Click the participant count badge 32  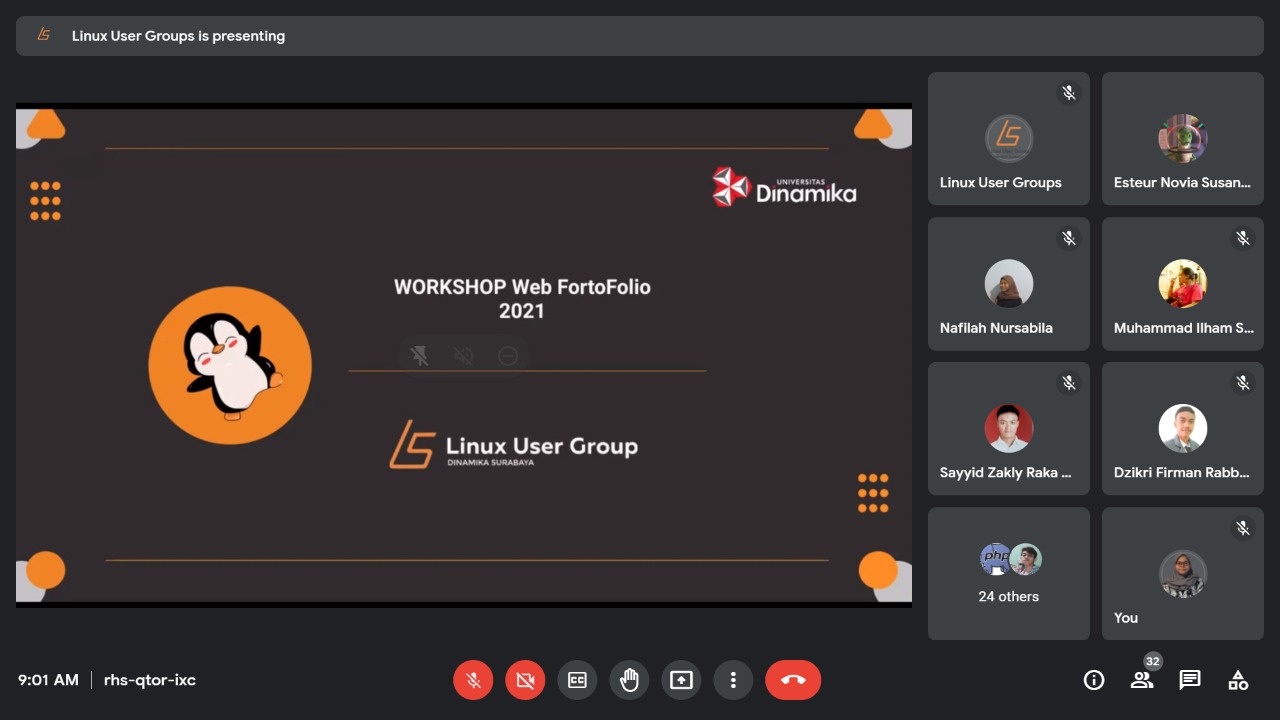(1153, 661)
